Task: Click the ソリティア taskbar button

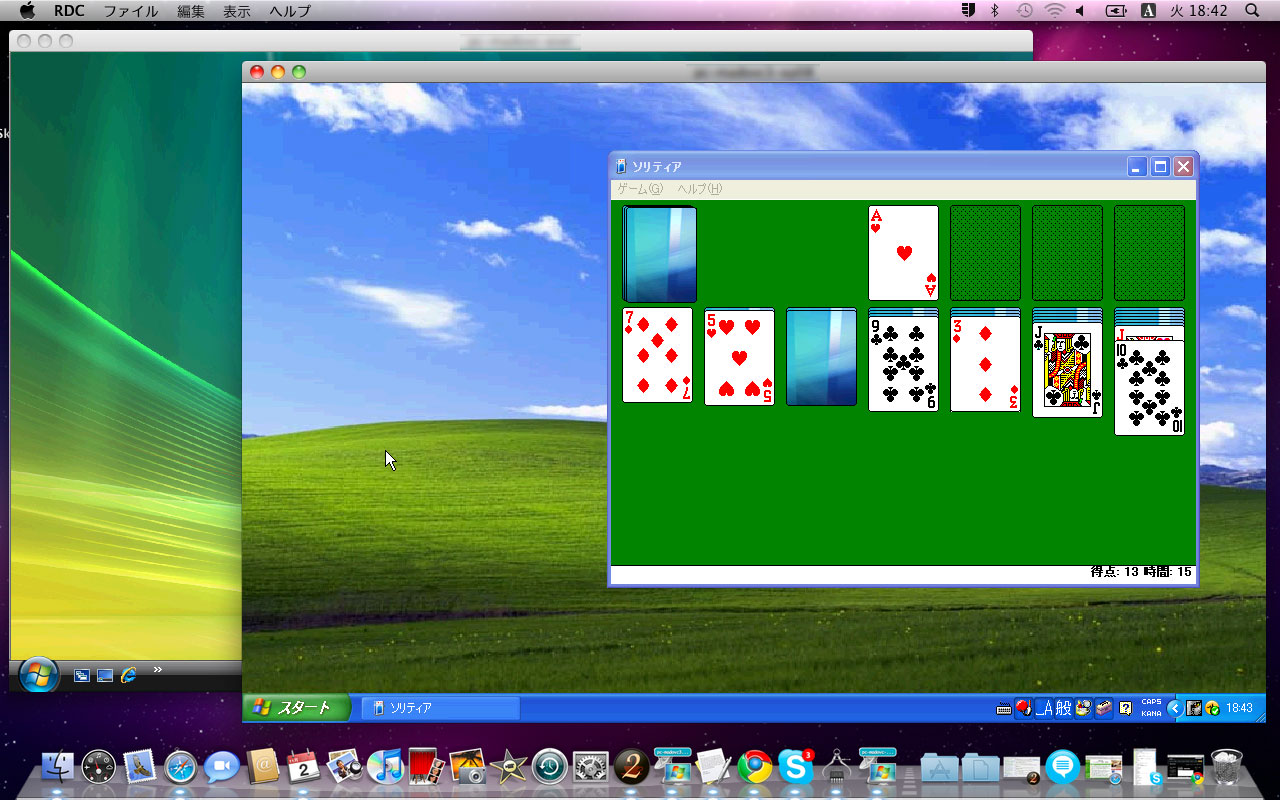Action: pyautogui.click(x=440, y=708)
